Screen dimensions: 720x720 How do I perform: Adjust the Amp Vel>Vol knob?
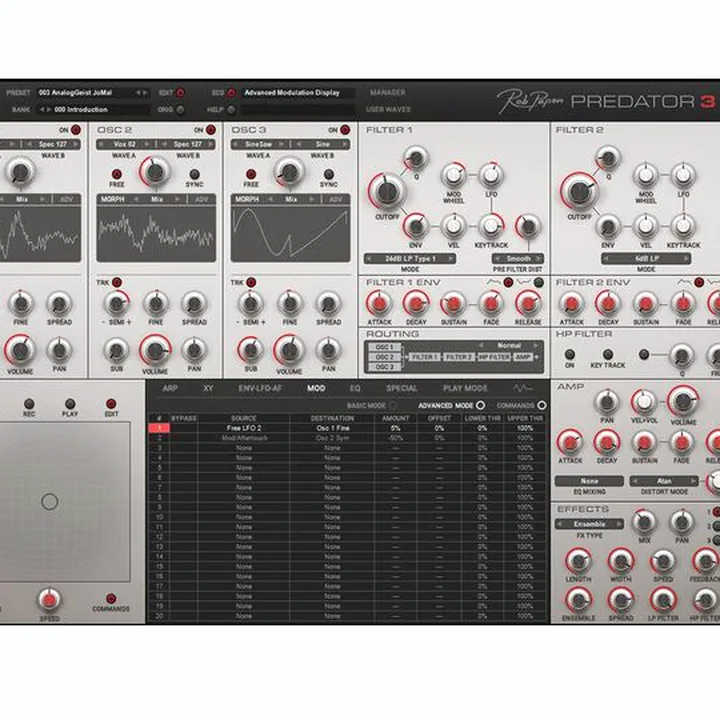[644, 402]
